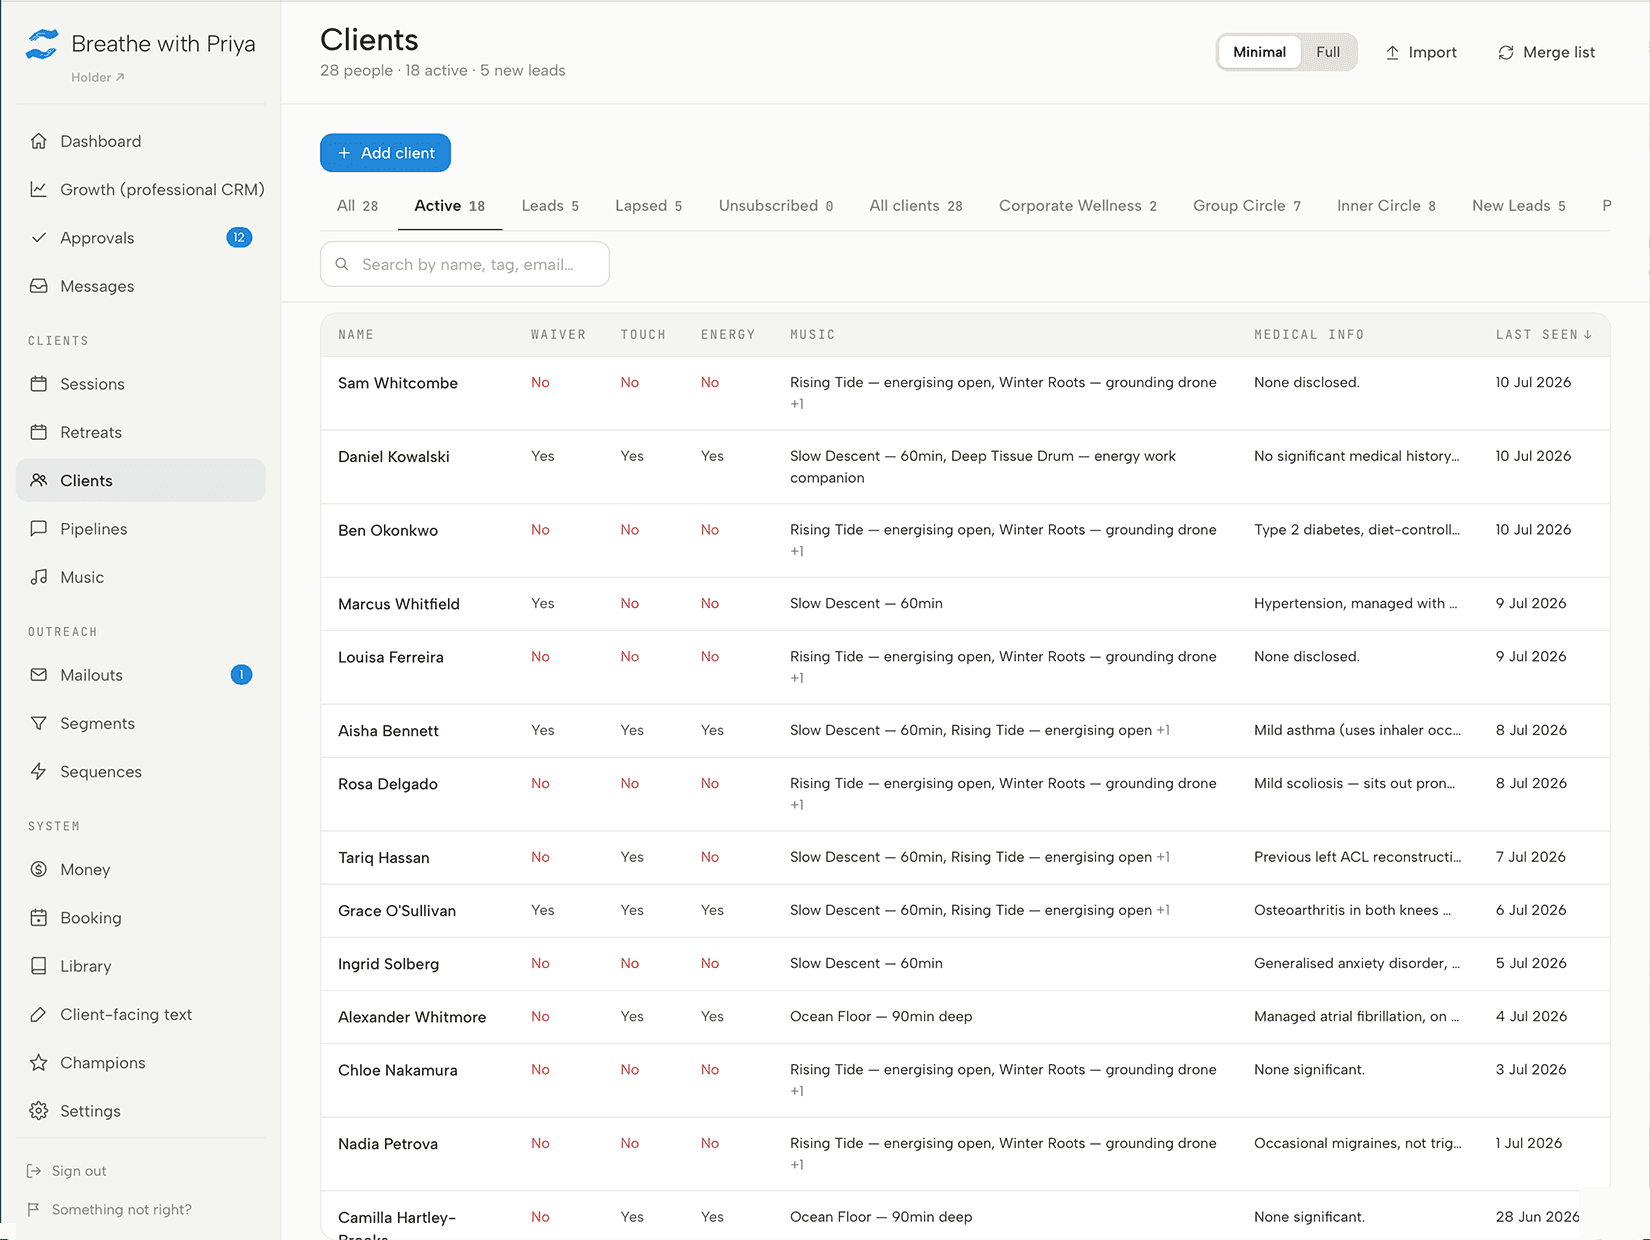Image resolution: width=1650 pixels, height=1240 pixels.
Task: Click the Library book icon
Action: pos(39,966)
